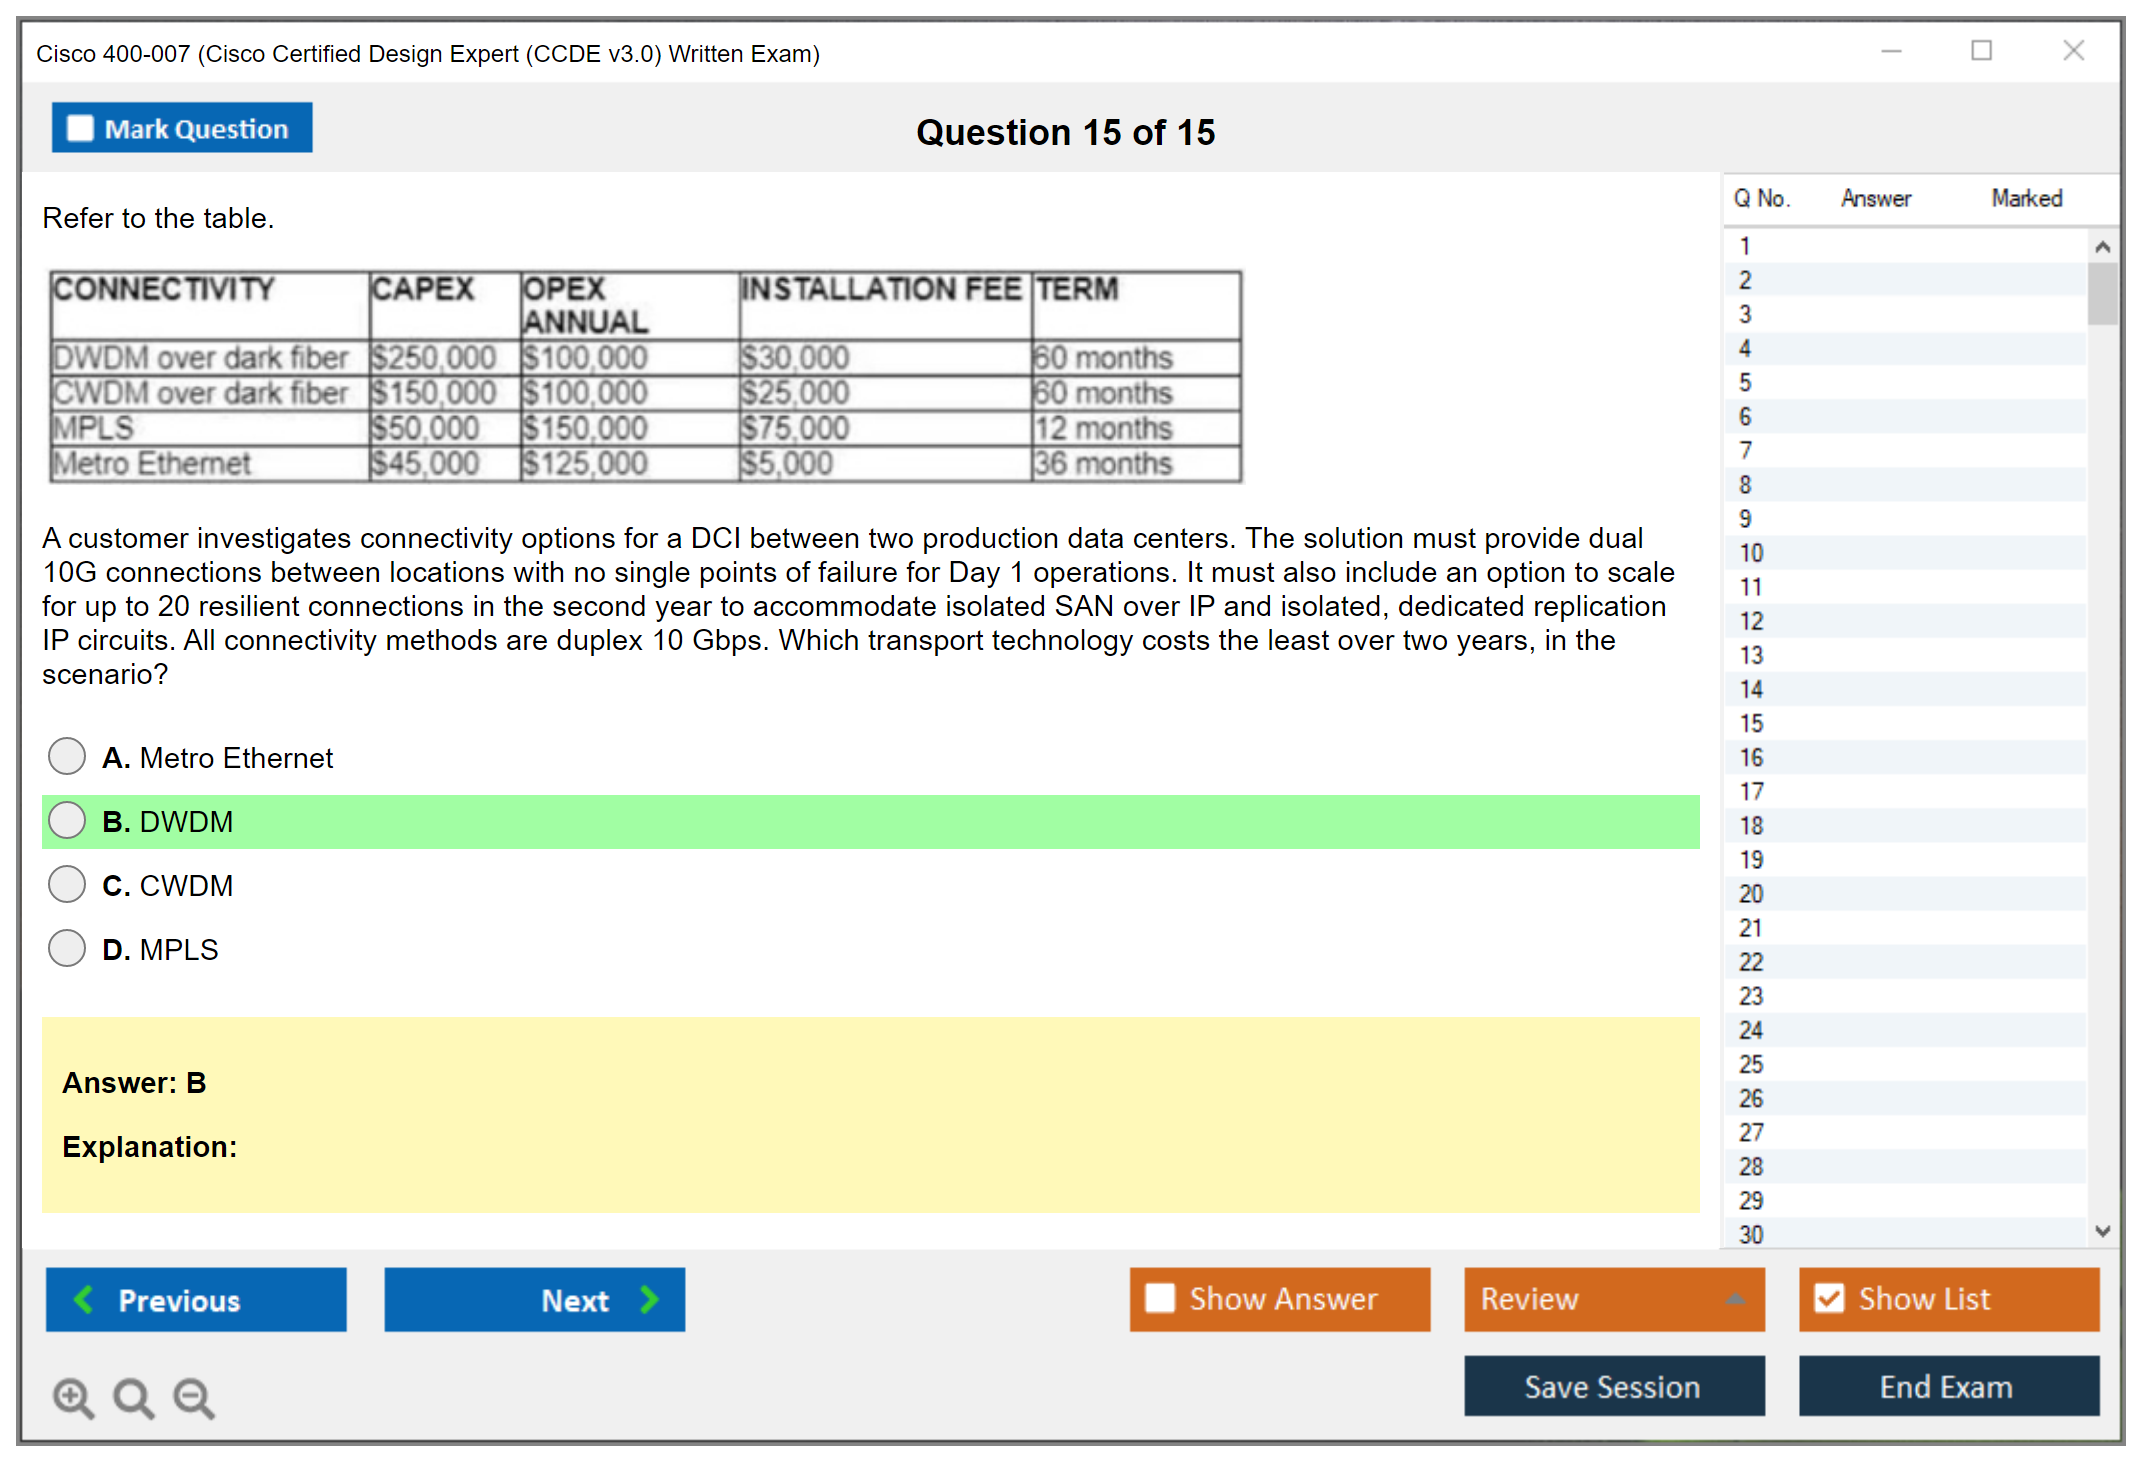Select question 22 in the question list
The width and height of the screenshot is (2150, 1470).
pos(1751,962)
